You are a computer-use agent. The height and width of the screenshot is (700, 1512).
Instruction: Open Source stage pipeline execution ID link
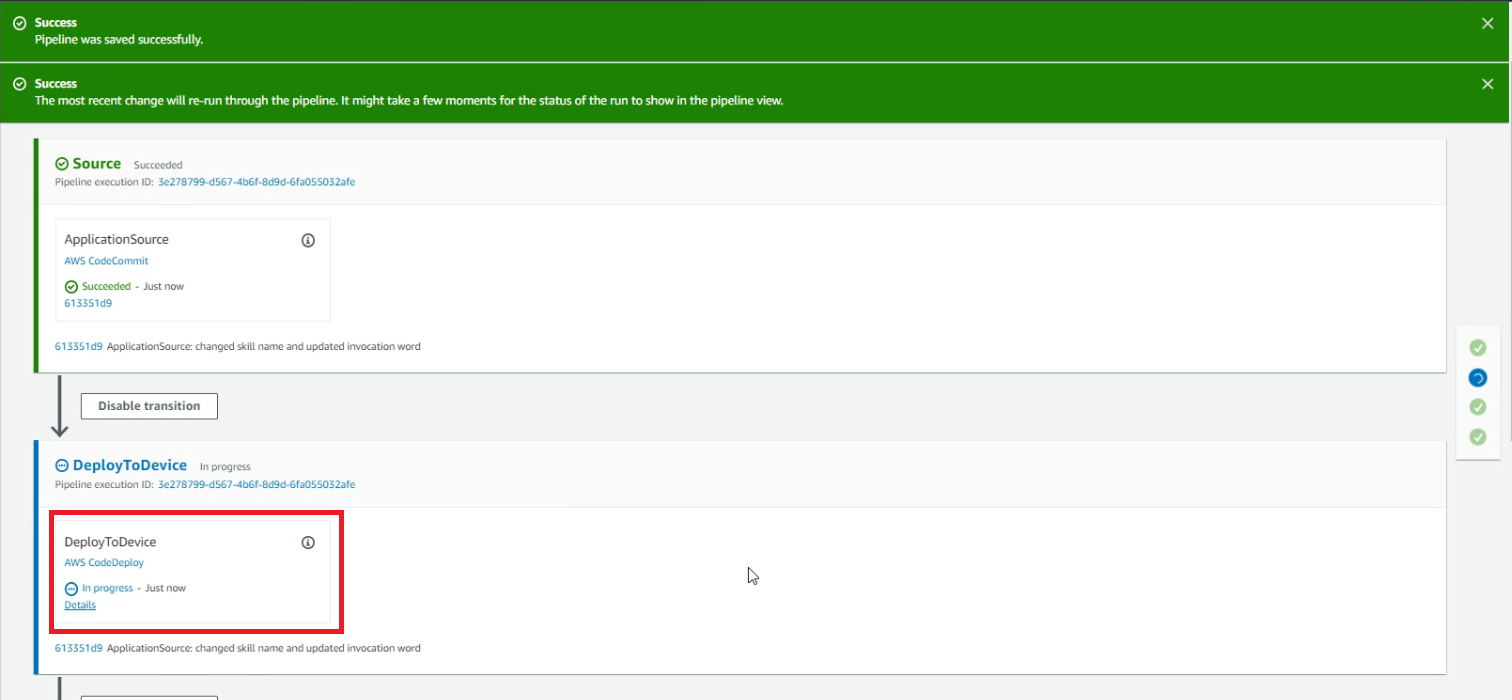(256, 182)
